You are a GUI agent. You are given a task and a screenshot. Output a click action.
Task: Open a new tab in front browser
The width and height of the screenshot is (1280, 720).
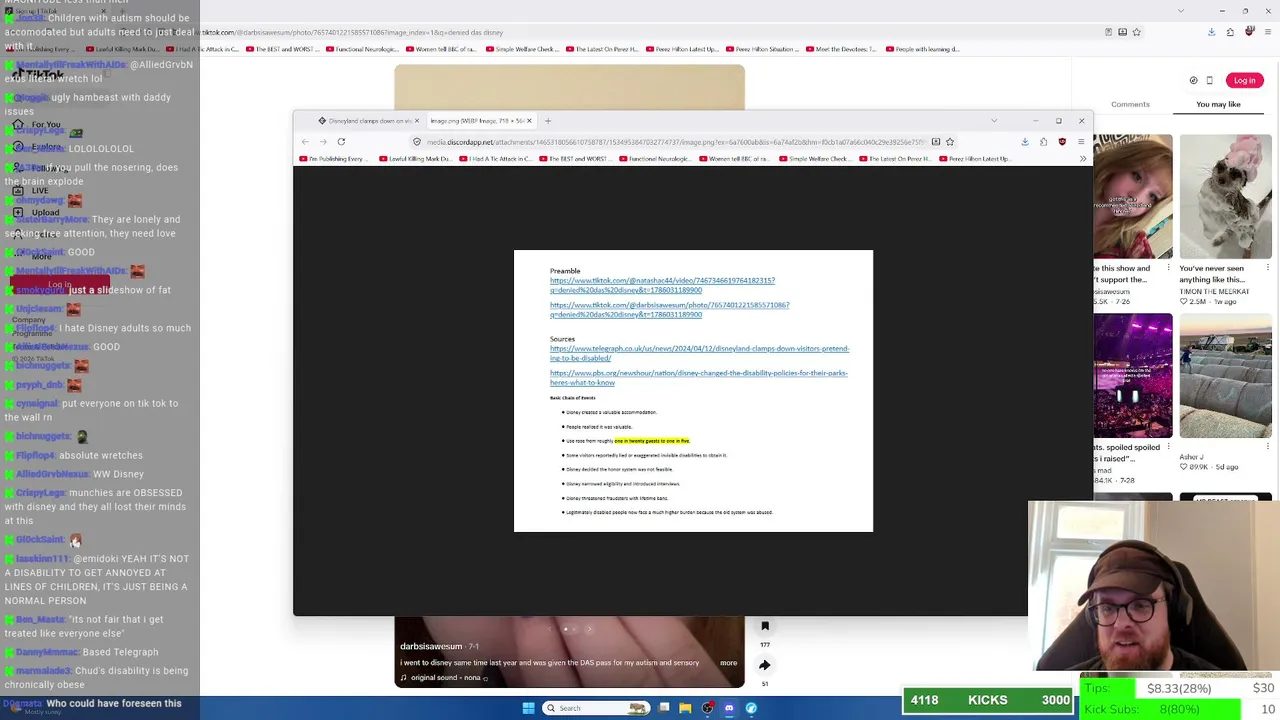point(547,121)
